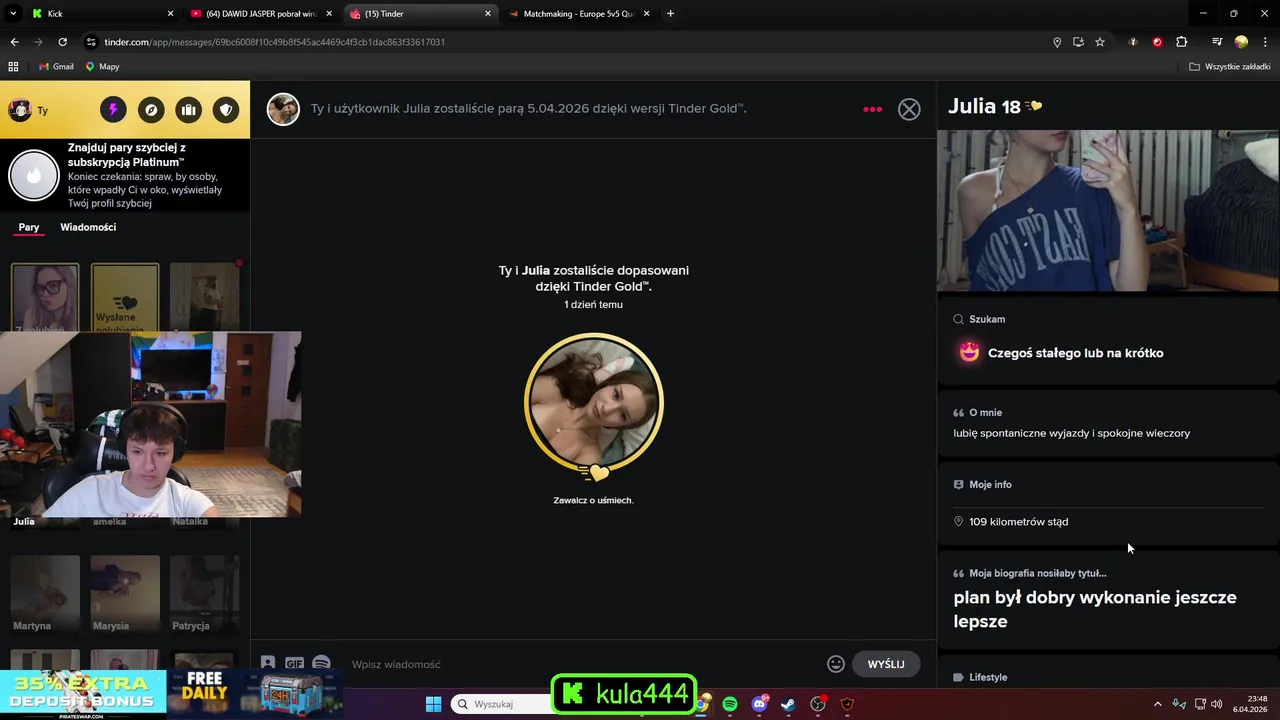Screen dimensions: 1280x720
Task: Open the briefcase Work mode icon
Action: tap(188, 110)
